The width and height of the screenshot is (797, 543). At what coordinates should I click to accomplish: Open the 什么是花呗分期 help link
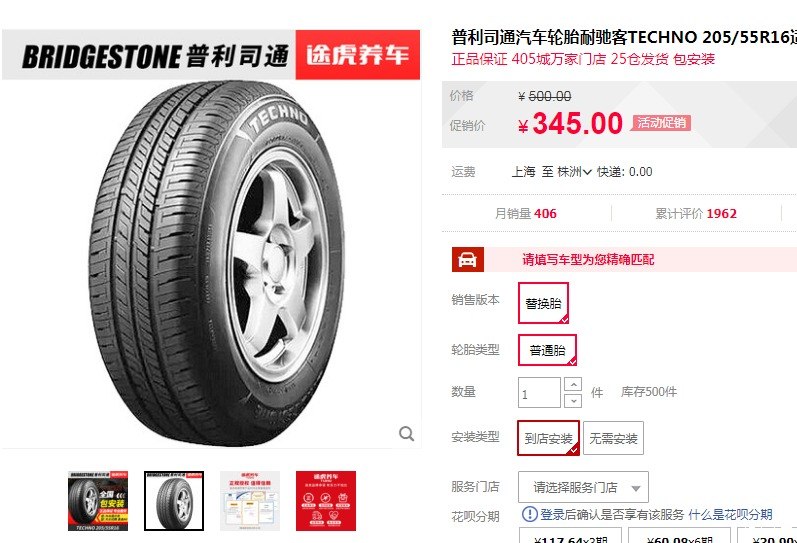click(x=730, y=515)
